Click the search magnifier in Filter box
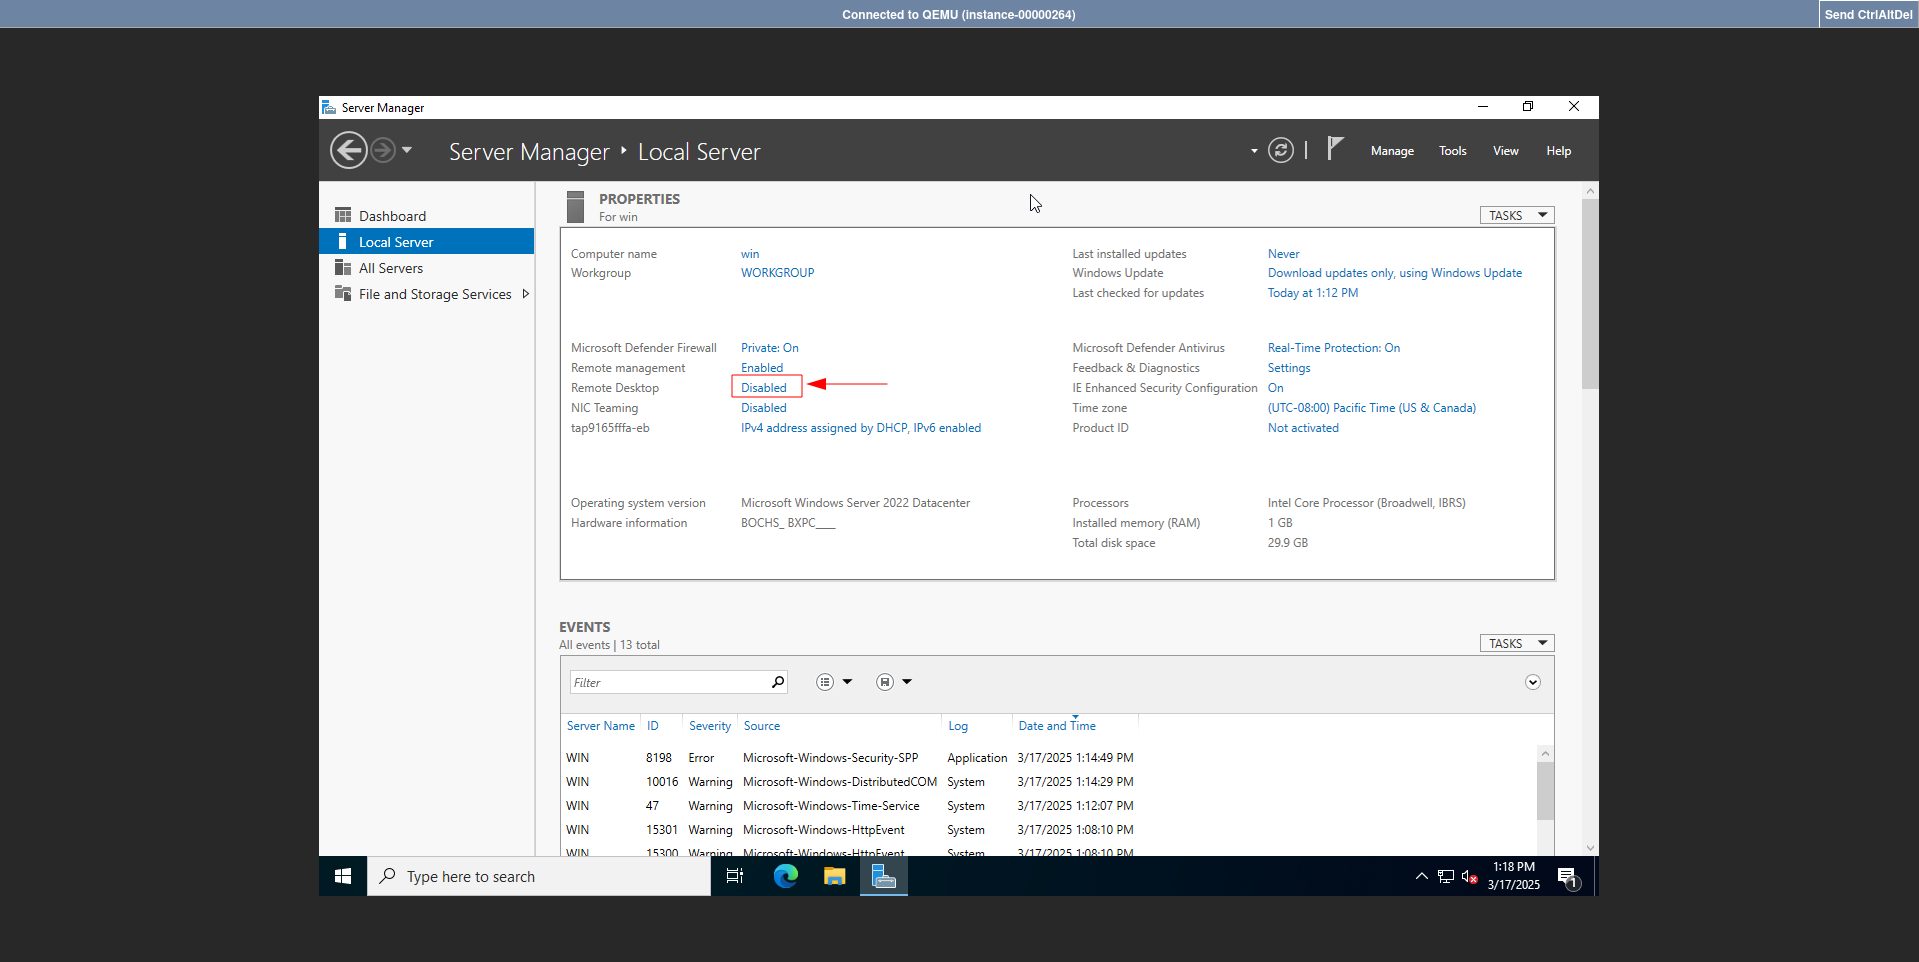 pos(778,682)
